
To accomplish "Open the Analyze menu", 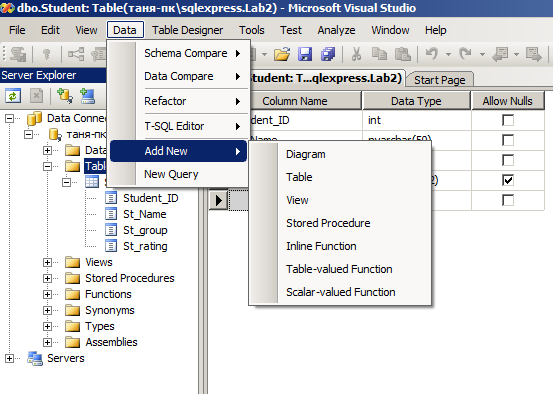I will coord(336,30).
